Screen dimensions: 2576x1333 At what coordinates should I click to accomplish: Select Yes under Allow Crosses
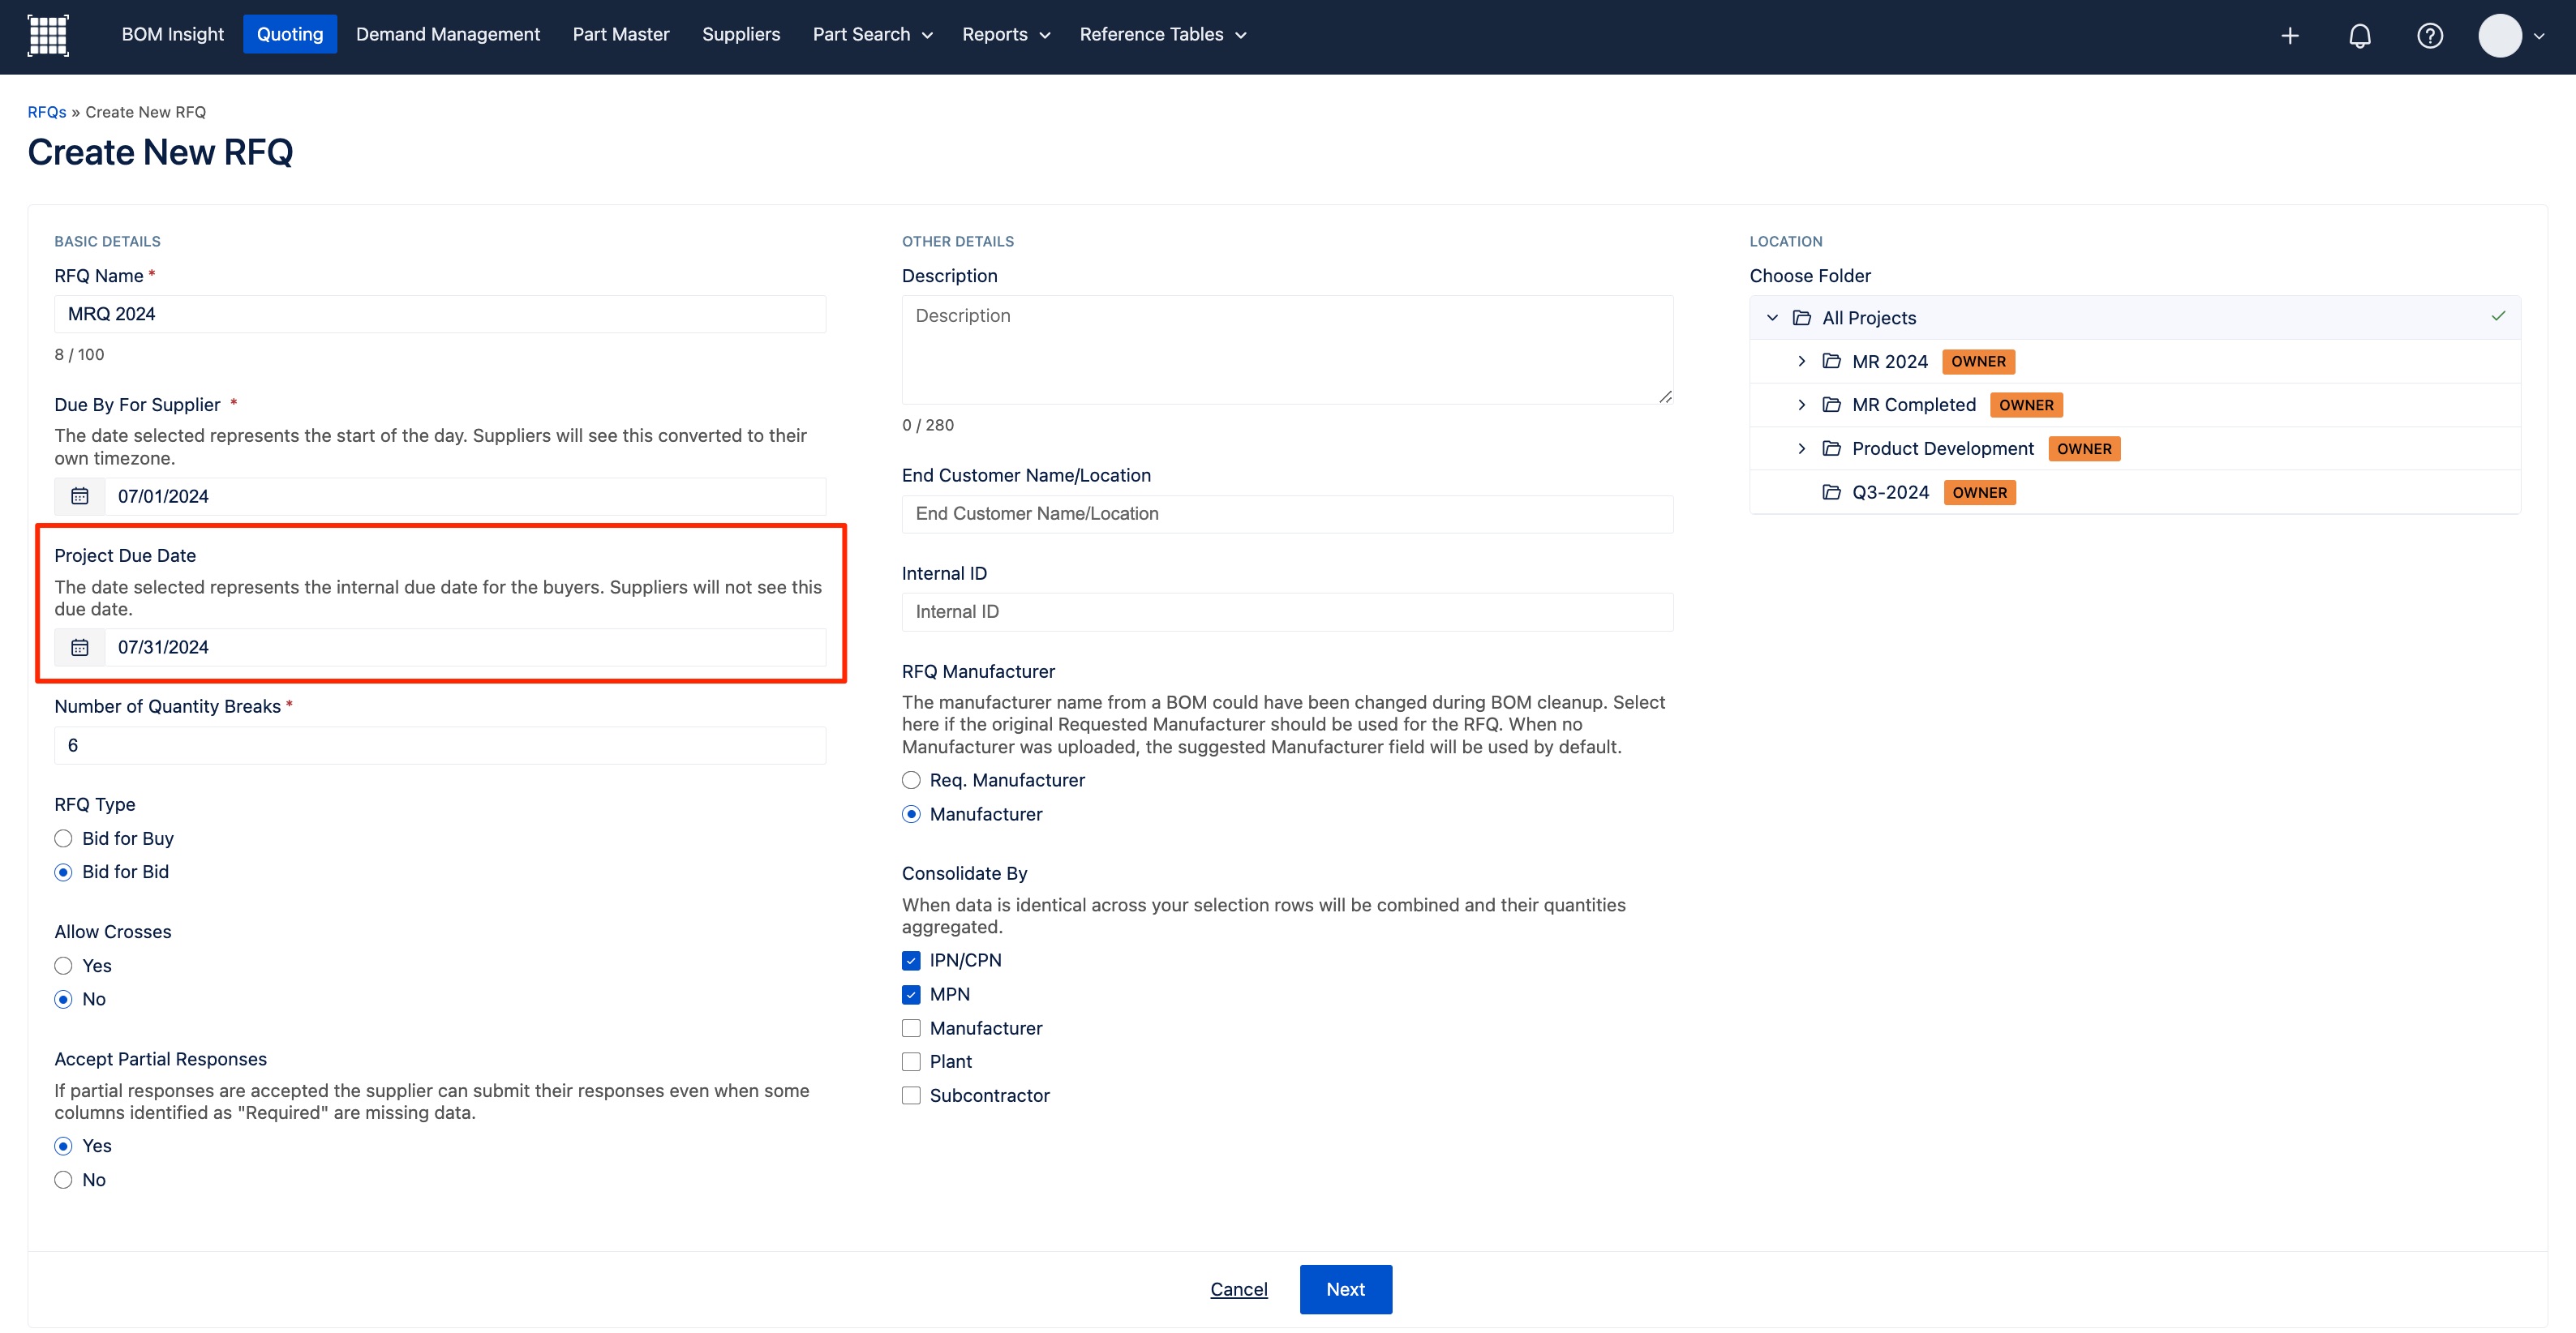pos(64,965)
